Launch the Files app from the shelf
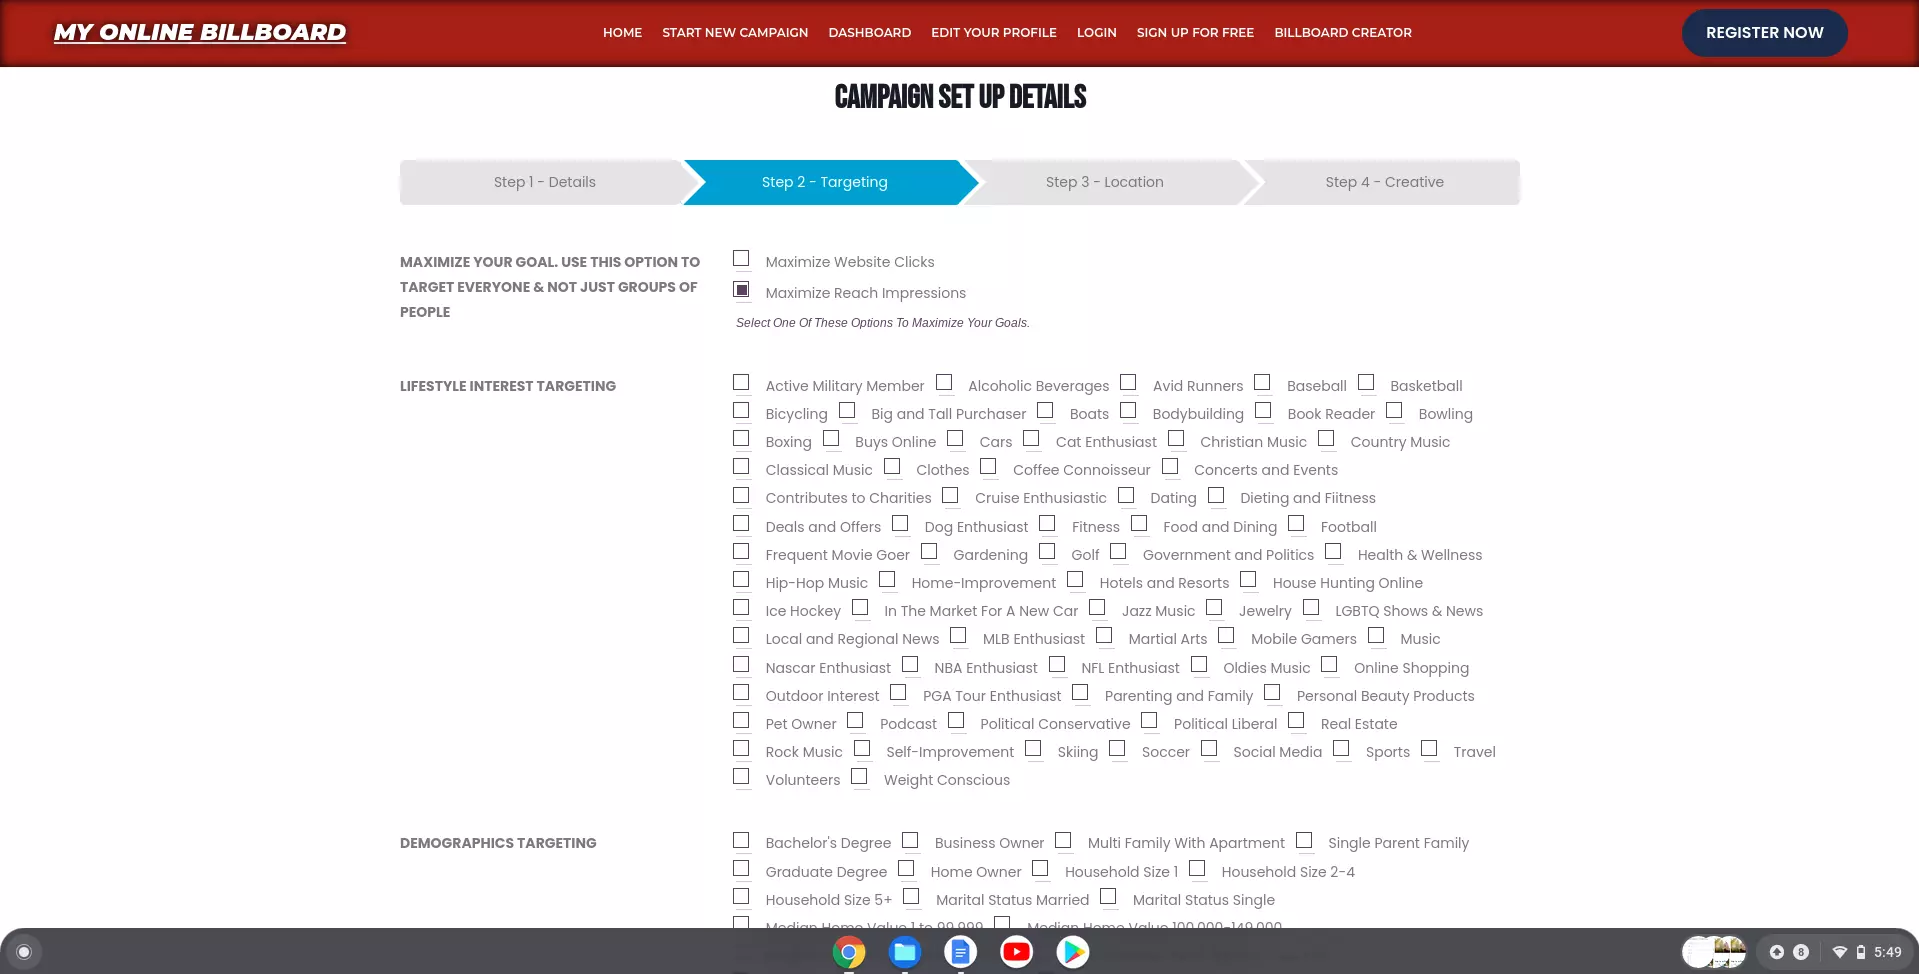The width and height of the screenshot is (1919, 974). click(905, 952)
